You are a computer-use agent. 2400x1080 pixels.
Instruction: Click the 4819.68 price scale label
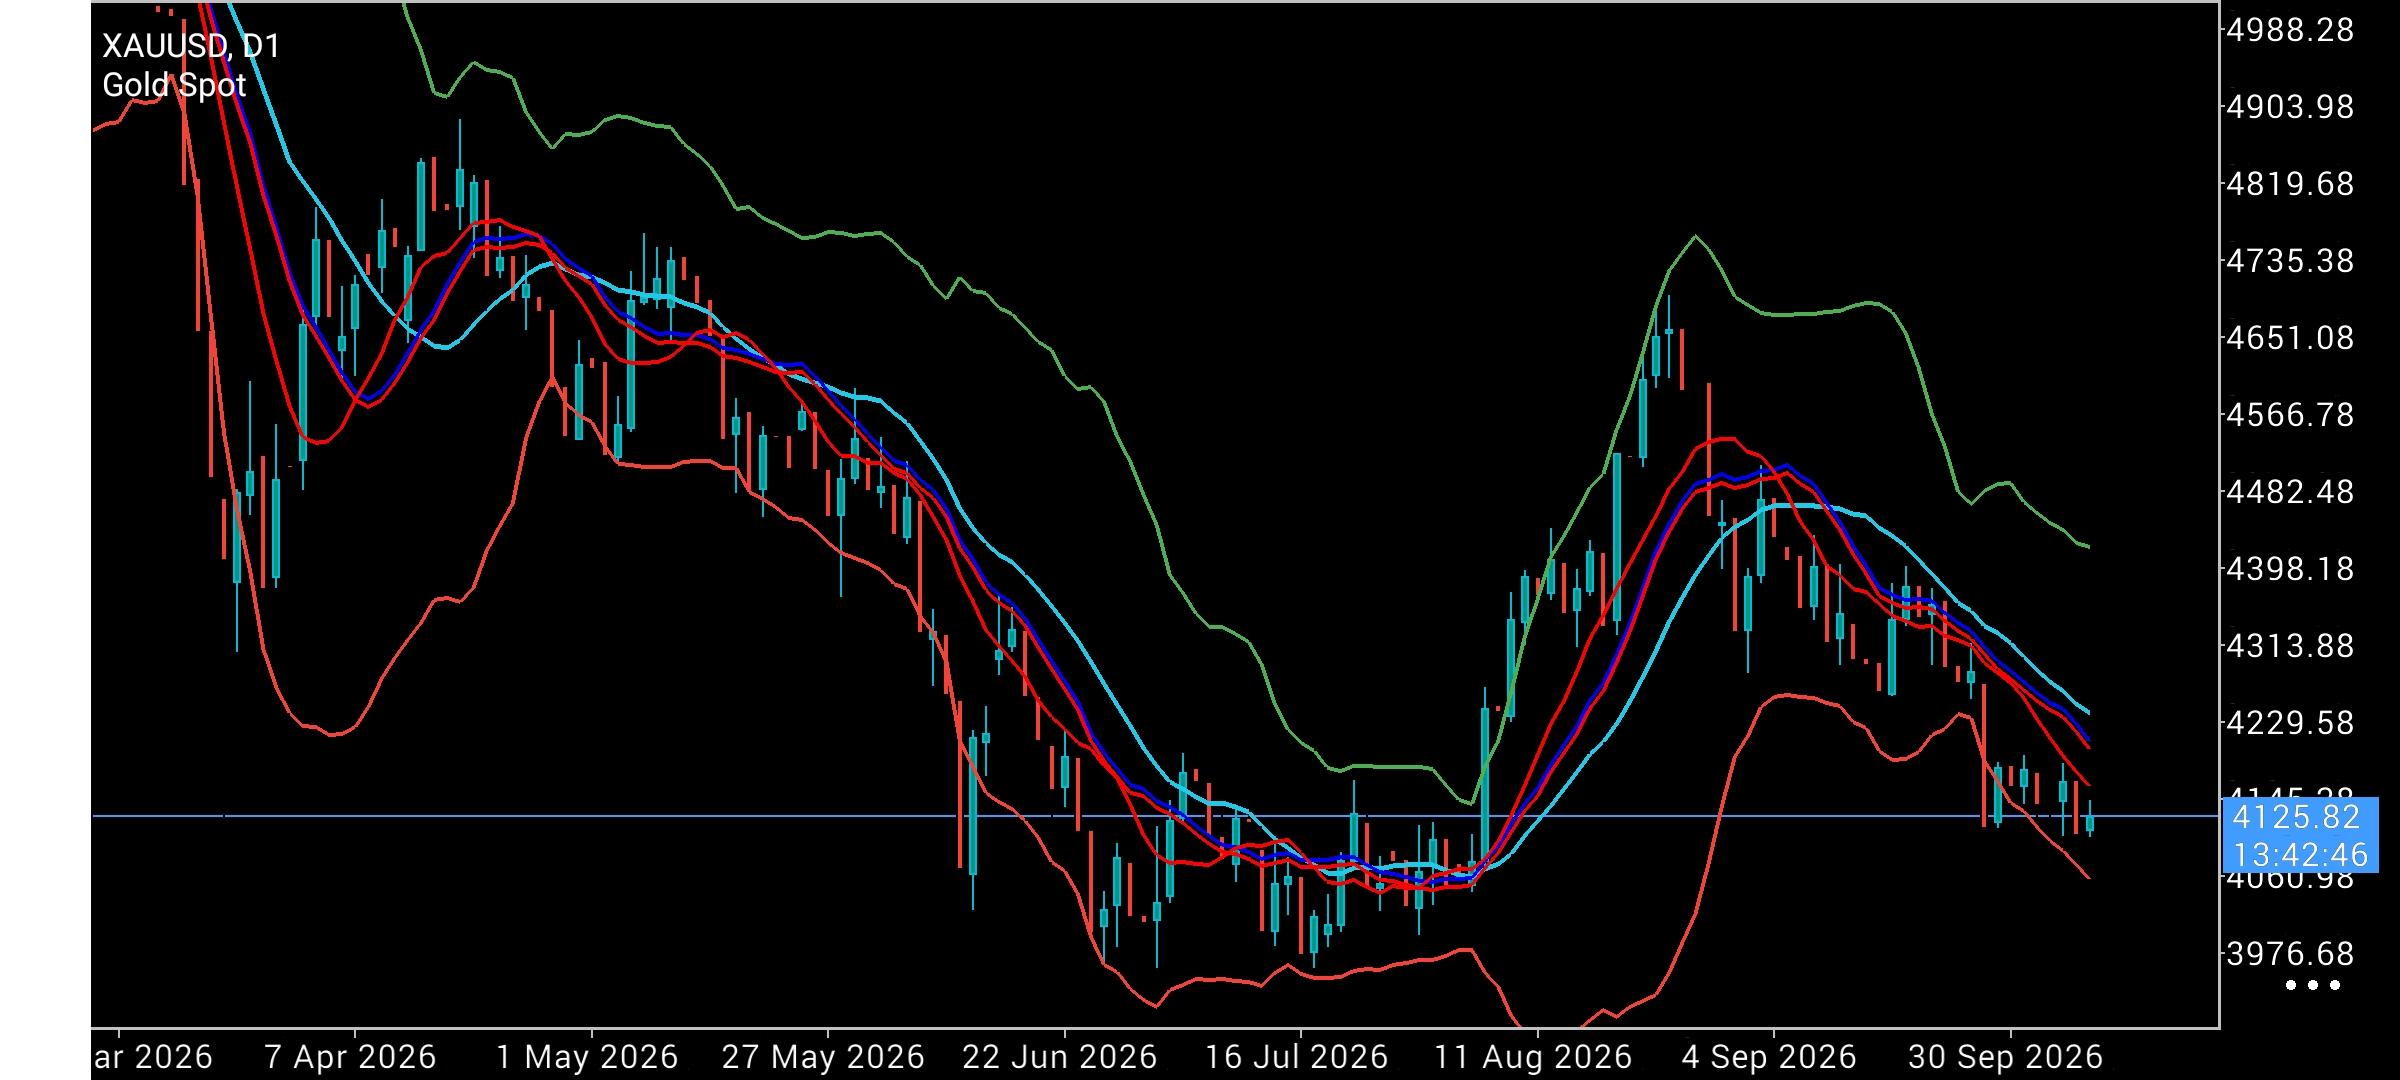2290,184
